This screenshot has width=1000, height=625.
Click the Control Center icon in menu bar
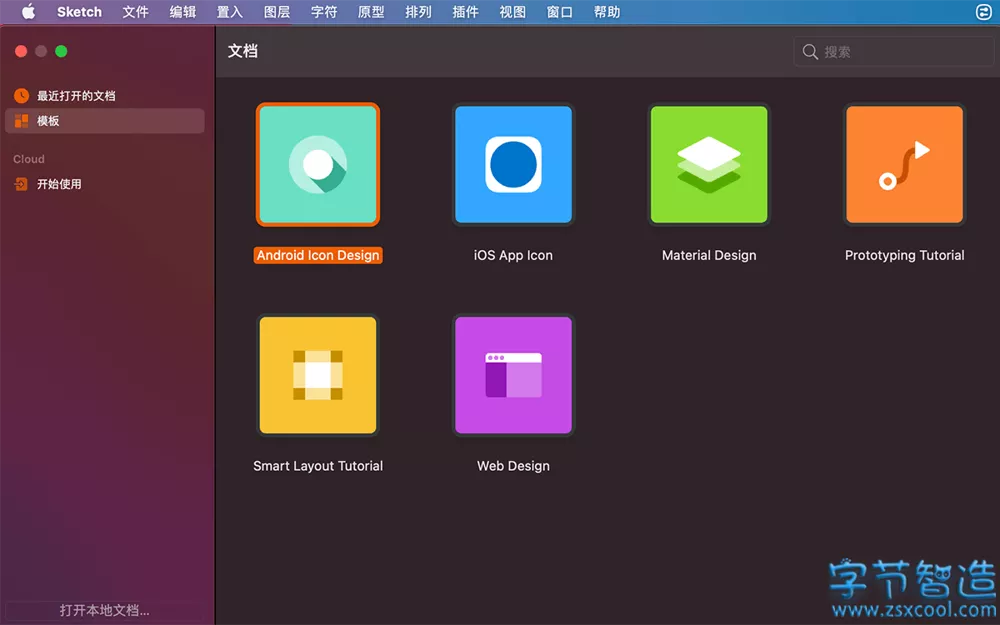point(983,11)
